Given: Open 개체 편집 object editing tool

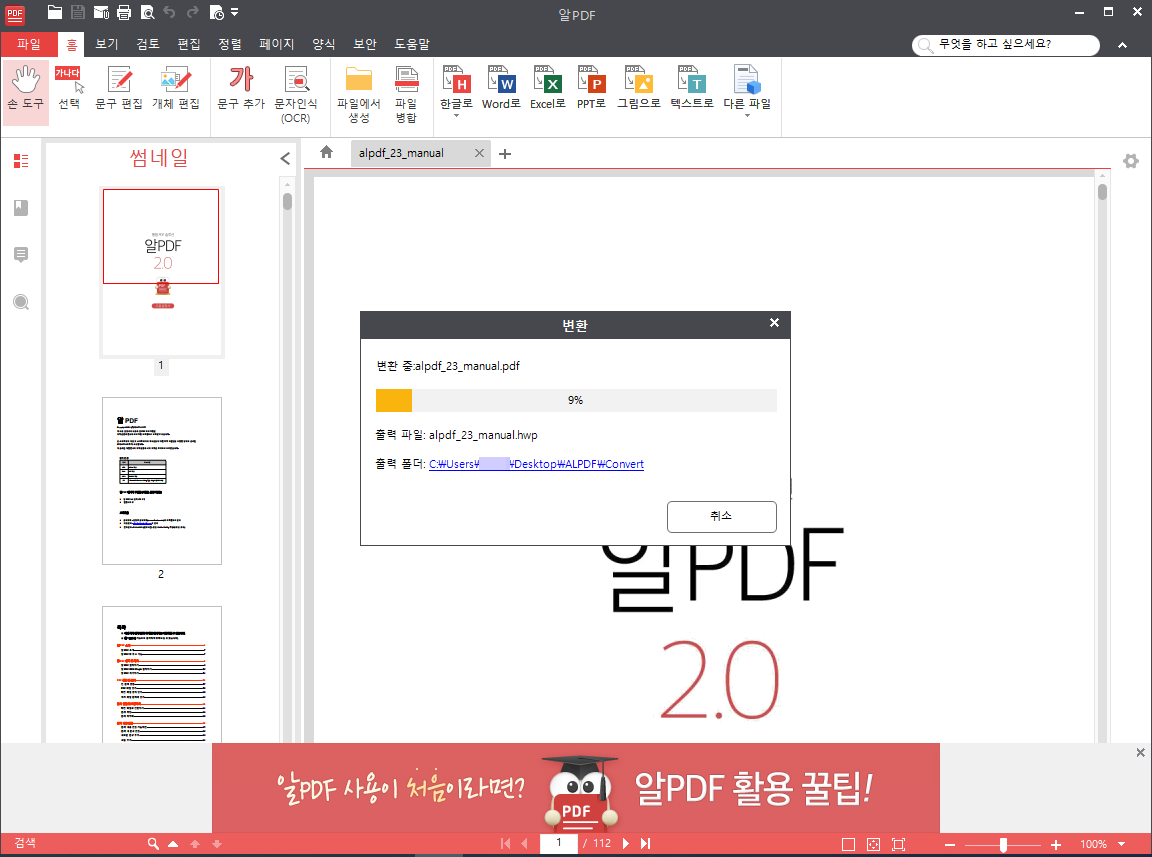Looking at the screenshot, I should pos(176,88).
